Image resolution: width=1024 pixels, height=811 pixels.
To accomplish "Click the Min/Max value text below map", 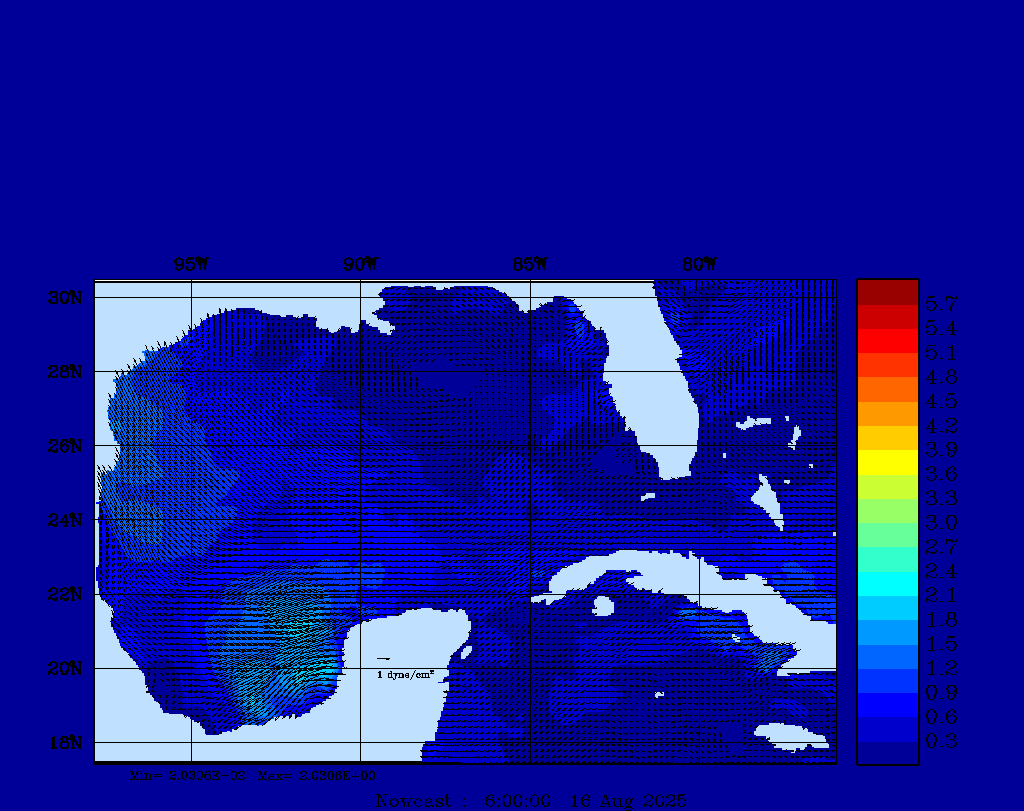I will click(253, 775).
